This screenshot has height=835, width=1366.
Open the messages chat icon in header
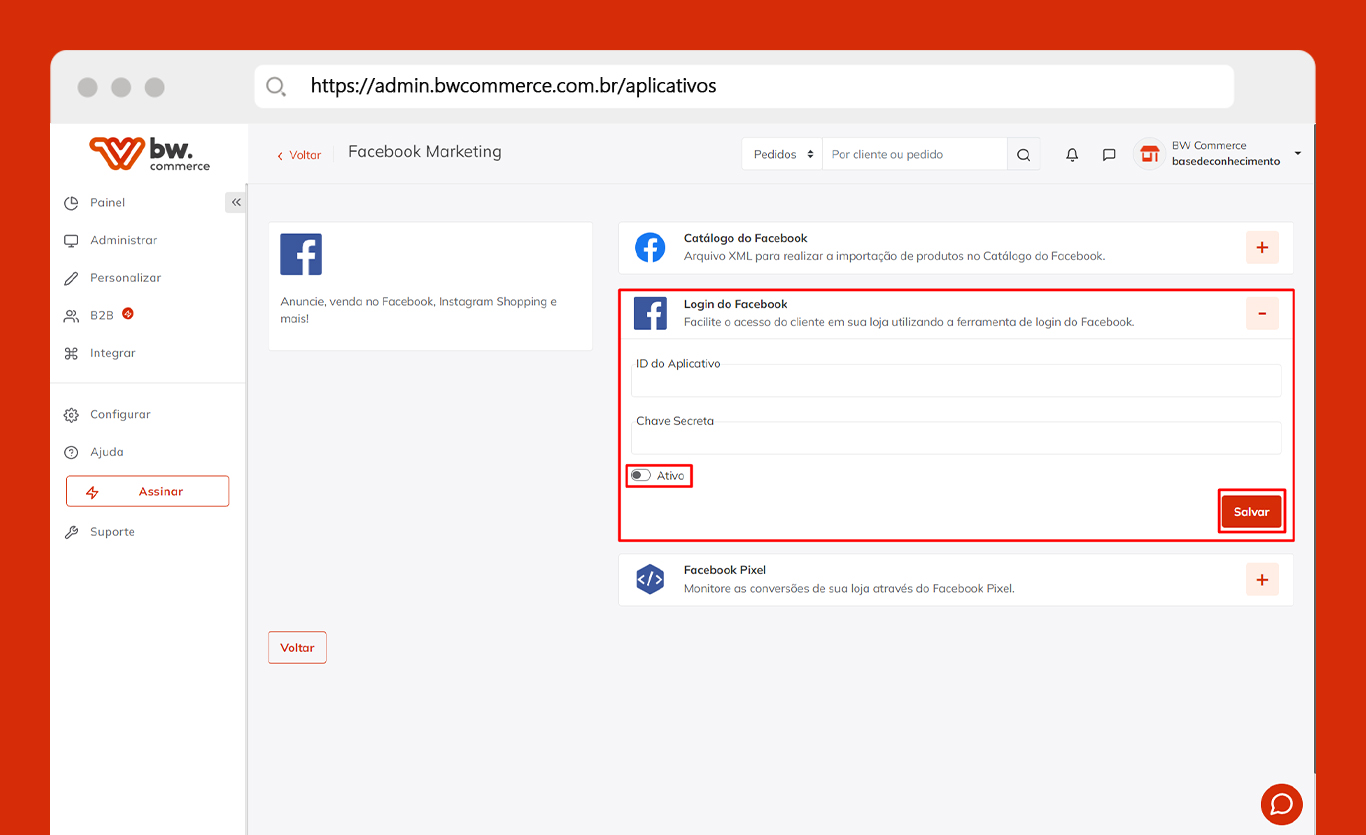coord(1109,155)
